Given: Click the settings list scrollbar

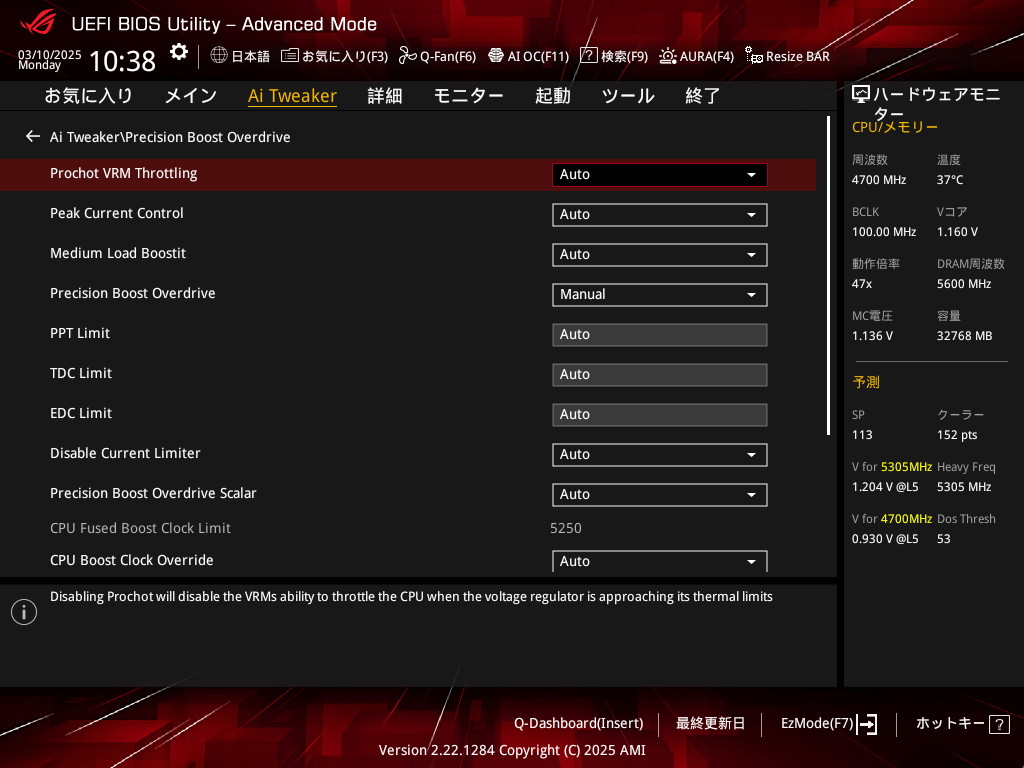Looking at the screenshot, I should coord(828,276).
